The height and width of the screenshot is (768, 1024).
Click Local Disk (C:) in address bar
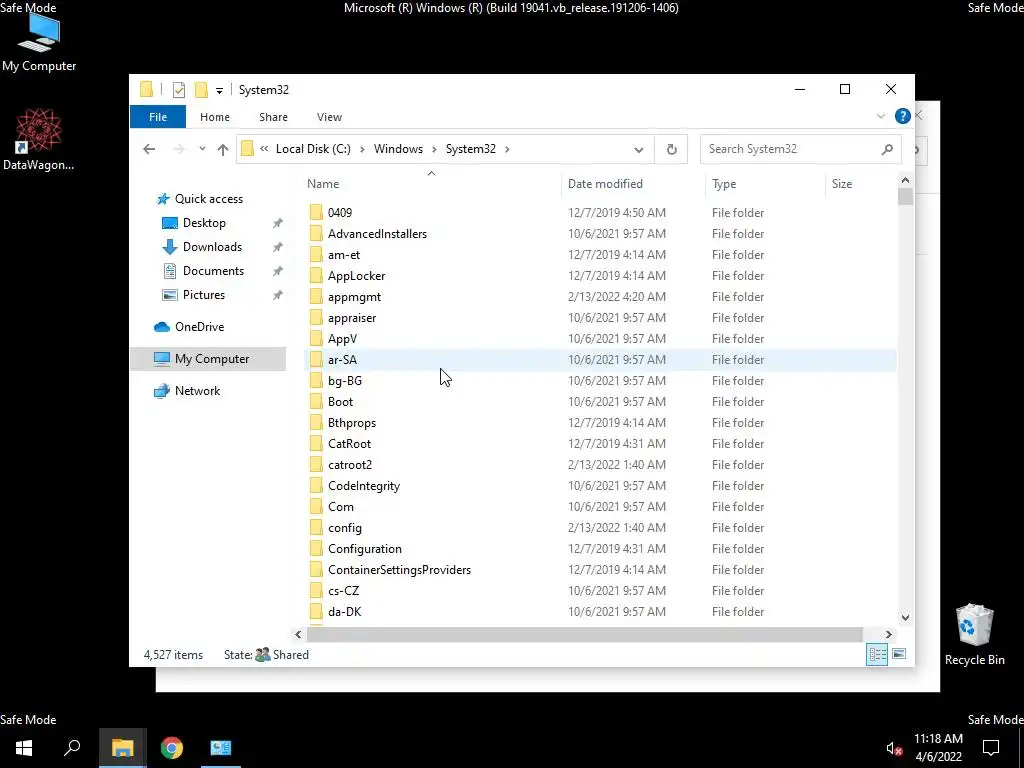[313, 149]
